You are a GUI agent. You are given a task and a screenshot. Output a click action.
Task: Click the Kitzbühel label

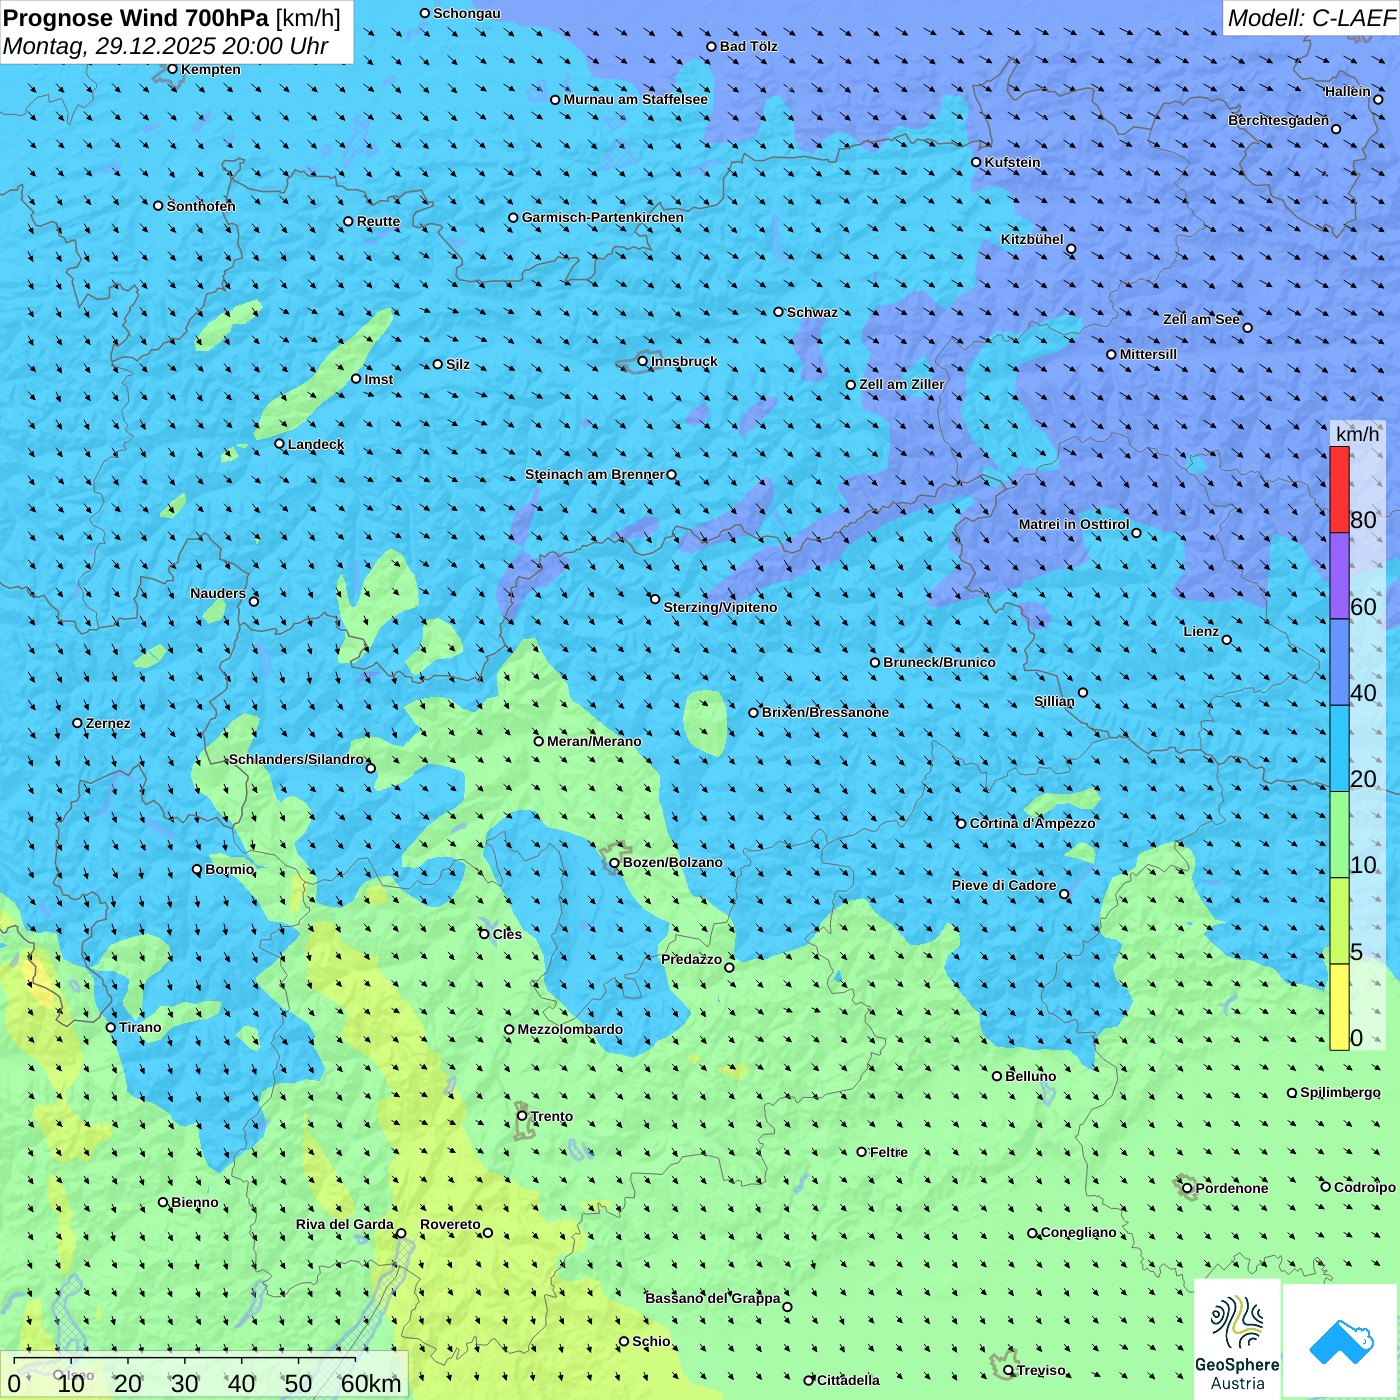point(1032,239)
